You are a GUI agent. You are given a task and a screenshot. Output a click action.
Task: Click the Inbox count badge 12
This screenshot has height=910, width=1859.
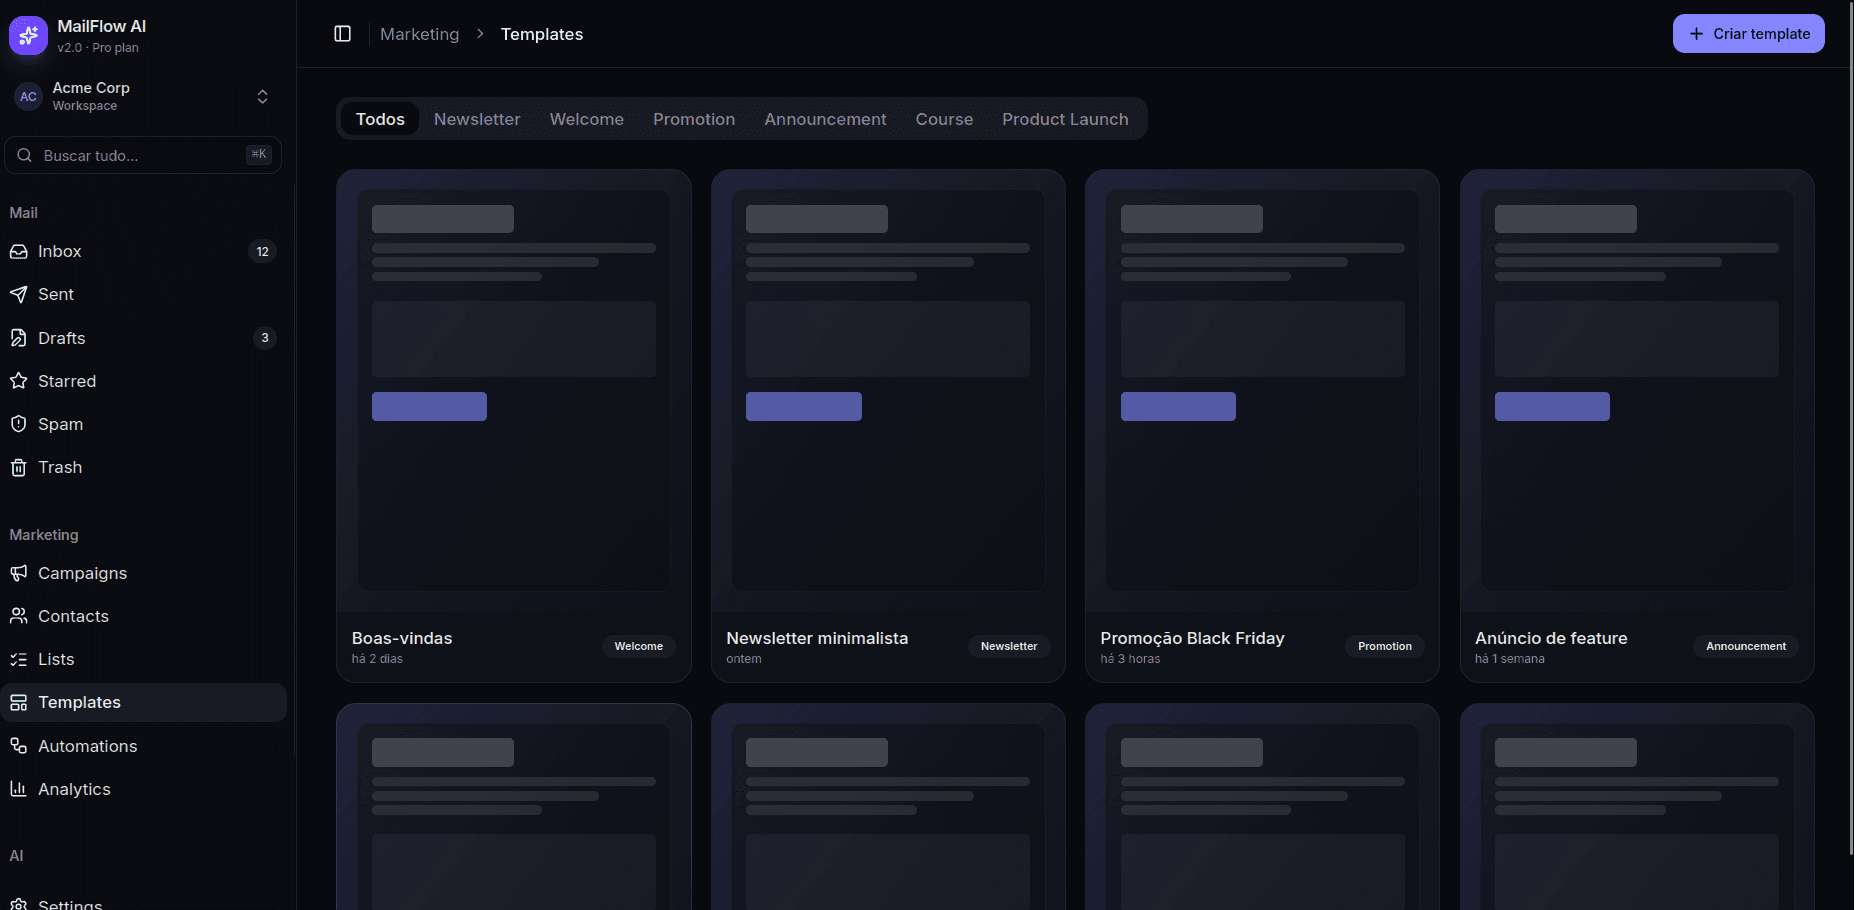262,251
